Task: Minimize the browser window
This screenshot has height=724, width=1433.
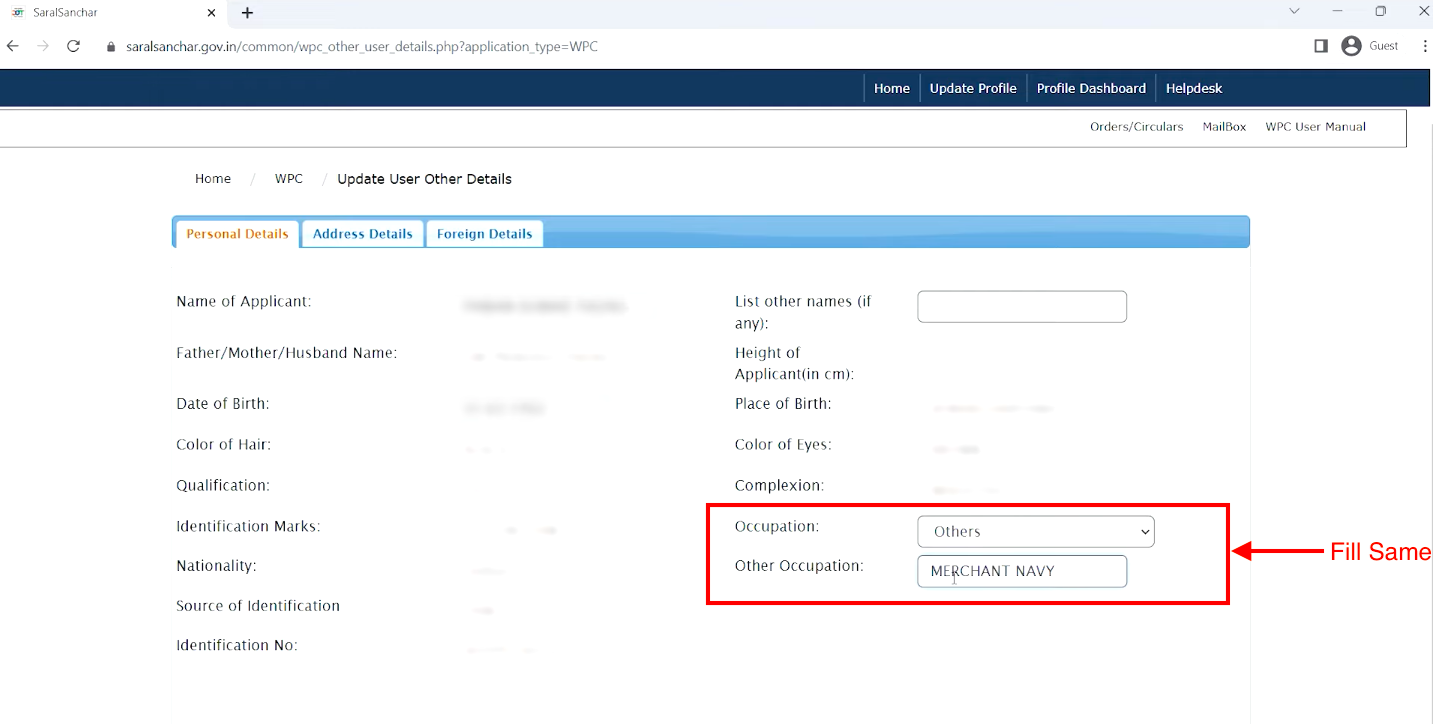Action: point(1337,12)
